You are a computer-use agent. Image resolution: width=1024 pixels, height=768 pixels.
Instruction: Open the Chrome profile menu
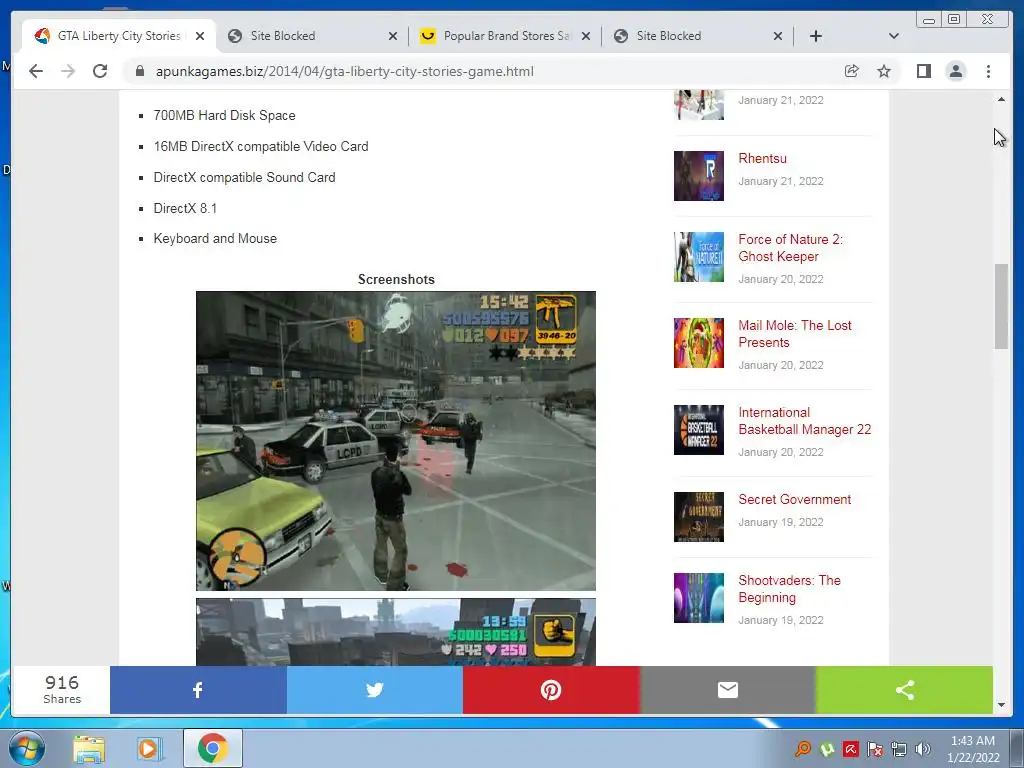(955, 71)
